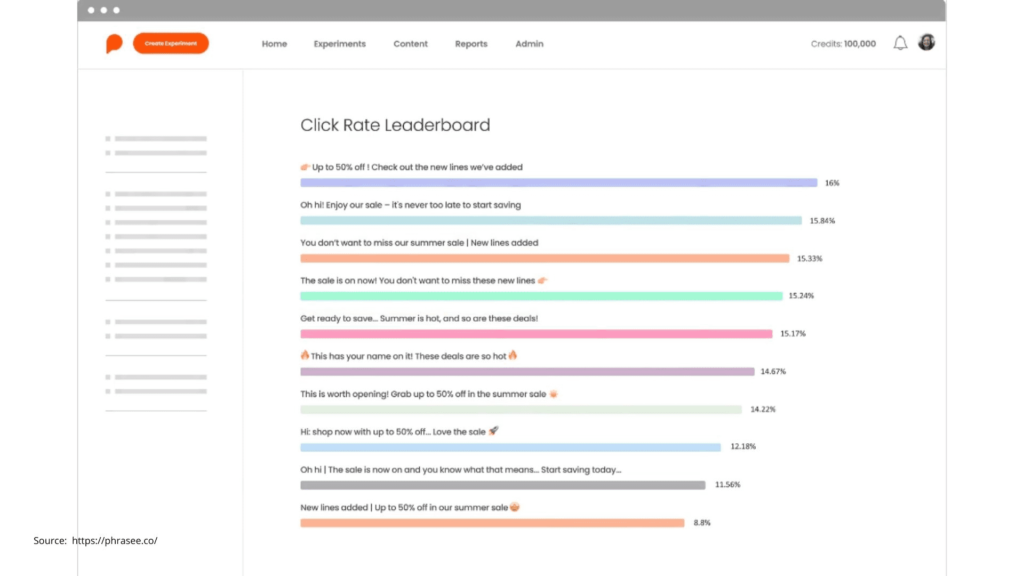Open the Content section
The height and width of the screenshot is (576, 1024).
(x=410, y=44)
